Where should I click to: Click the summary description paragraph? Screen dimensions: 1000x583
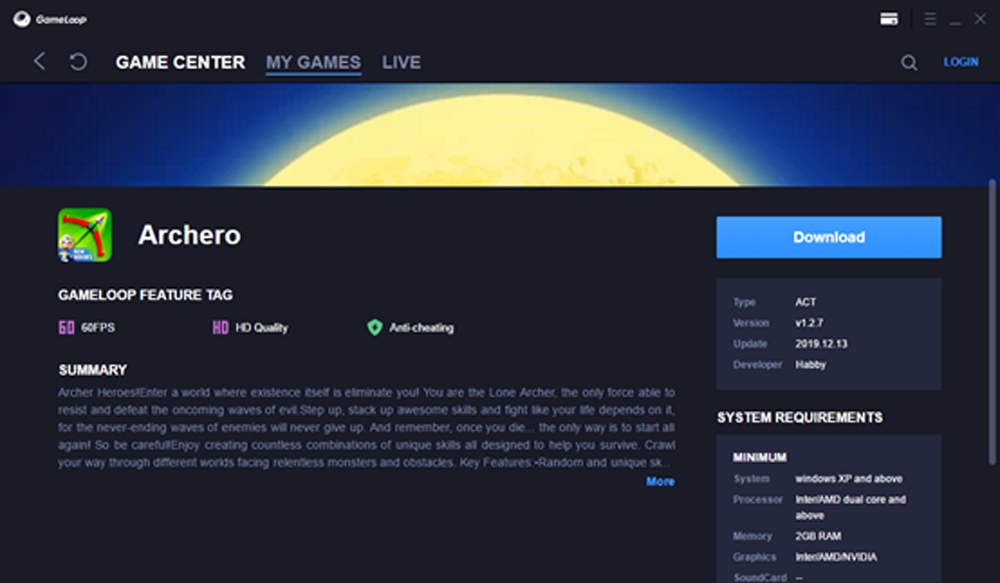point(366,427)
